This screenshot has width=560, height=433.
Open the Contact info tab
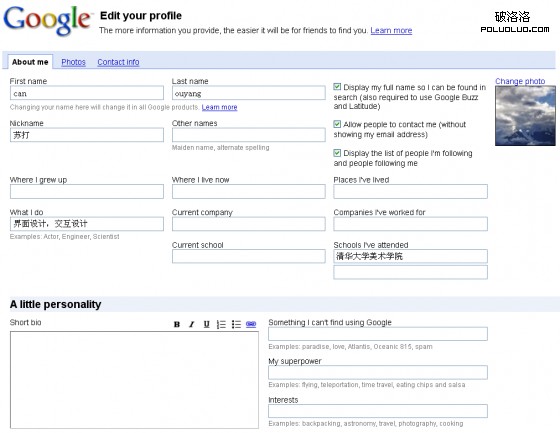[118, 62]
